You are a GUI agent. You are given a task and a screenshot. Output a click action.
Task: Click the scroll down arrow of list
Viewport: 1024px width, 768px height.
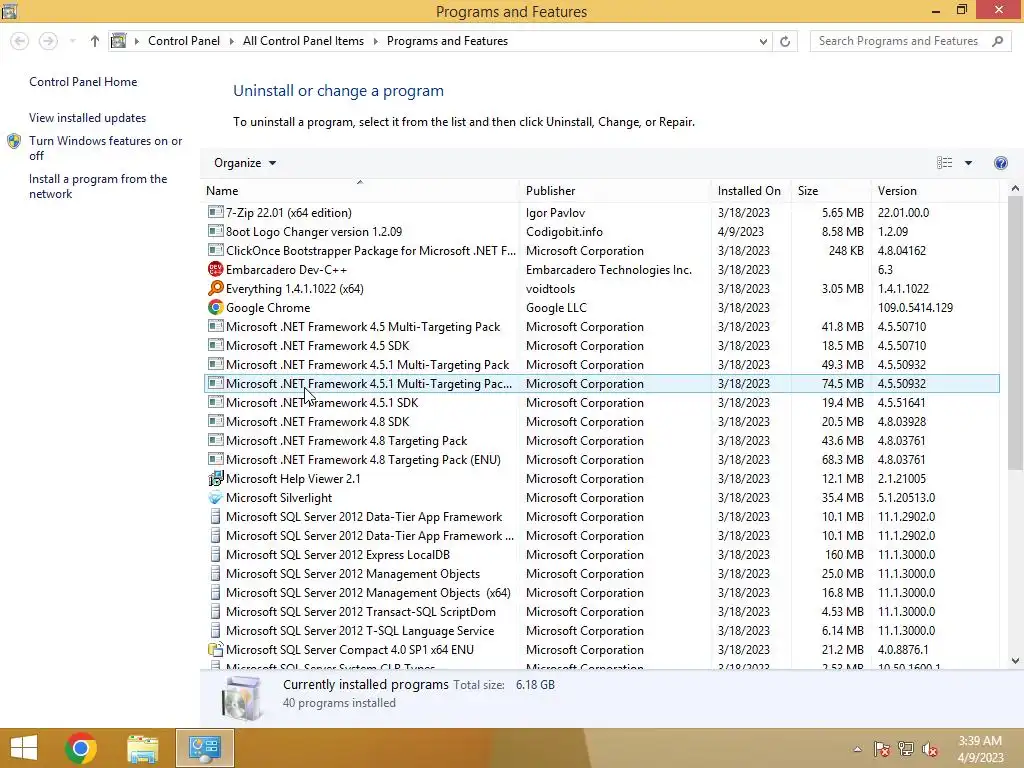(1014, 660)
